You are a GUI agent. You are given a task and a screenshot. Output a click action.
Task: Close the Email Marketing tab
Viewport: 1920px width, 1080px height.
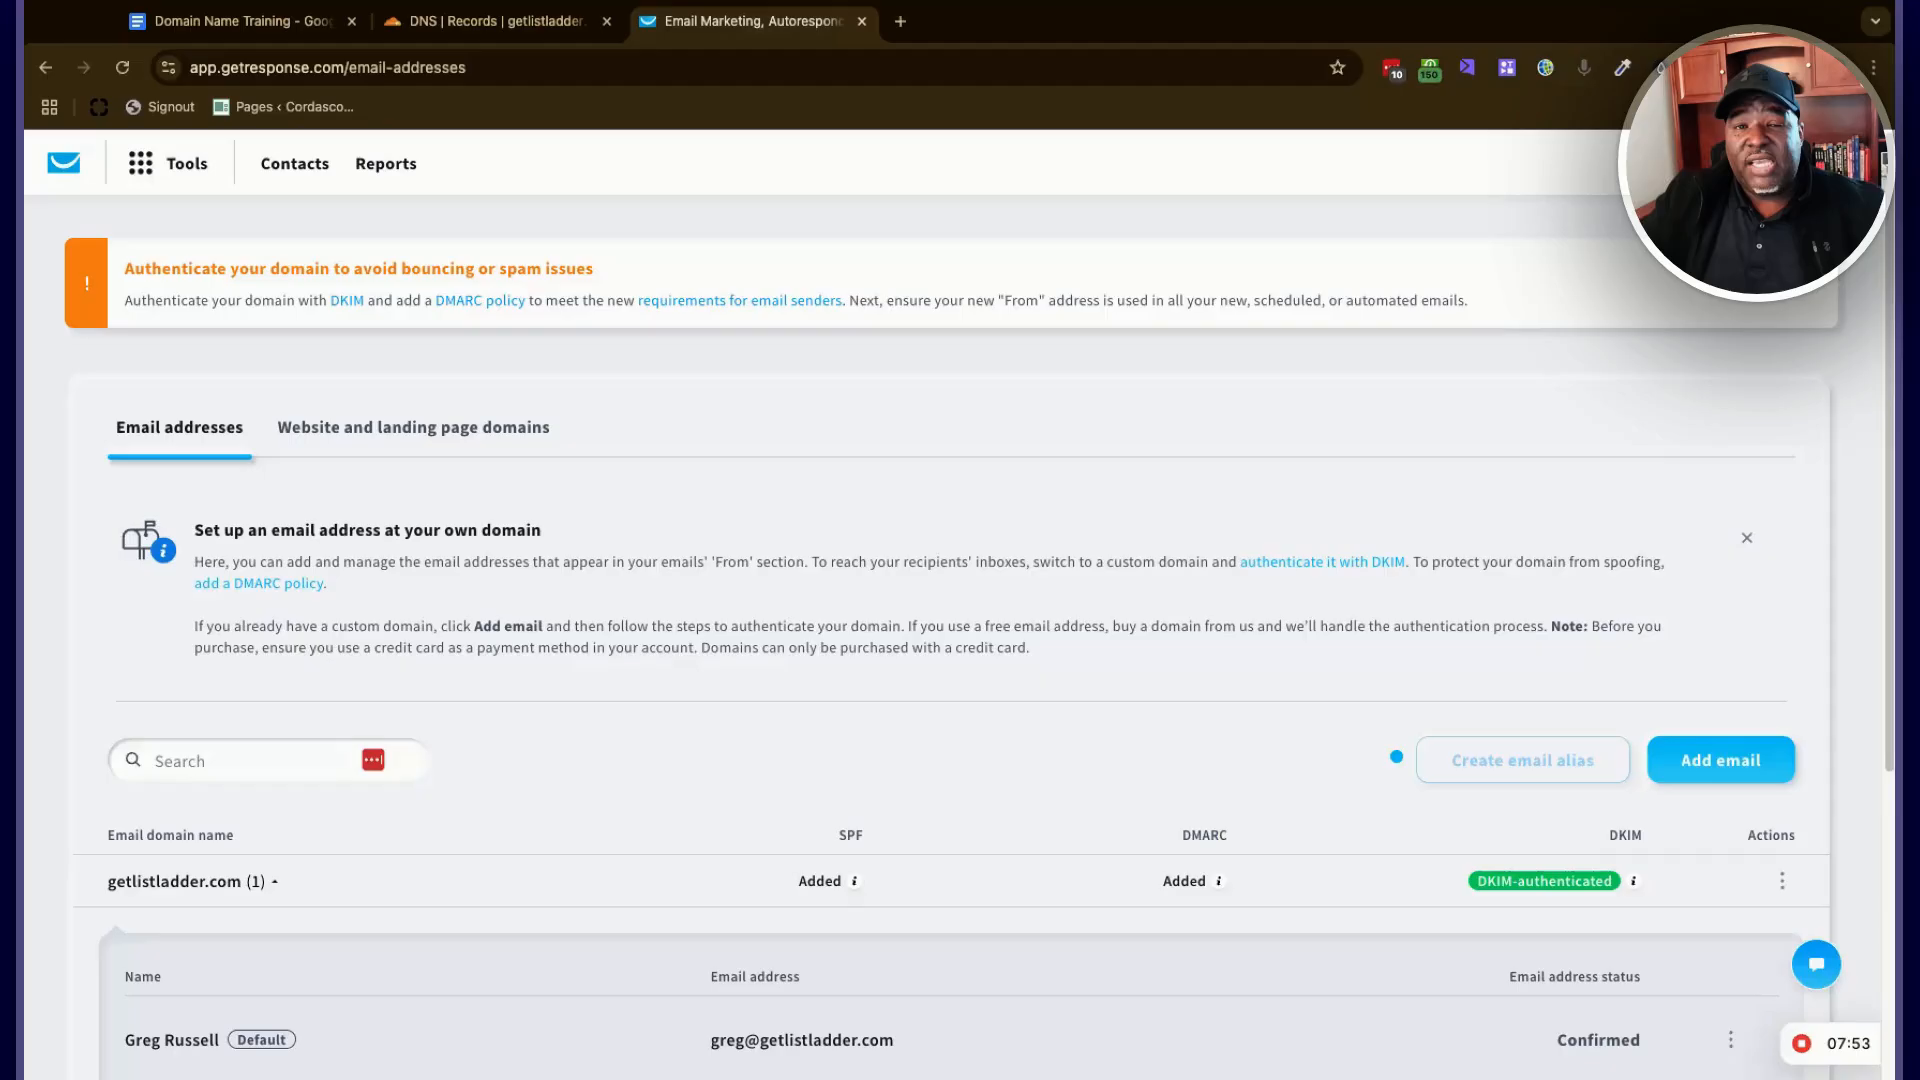point(862,21)
